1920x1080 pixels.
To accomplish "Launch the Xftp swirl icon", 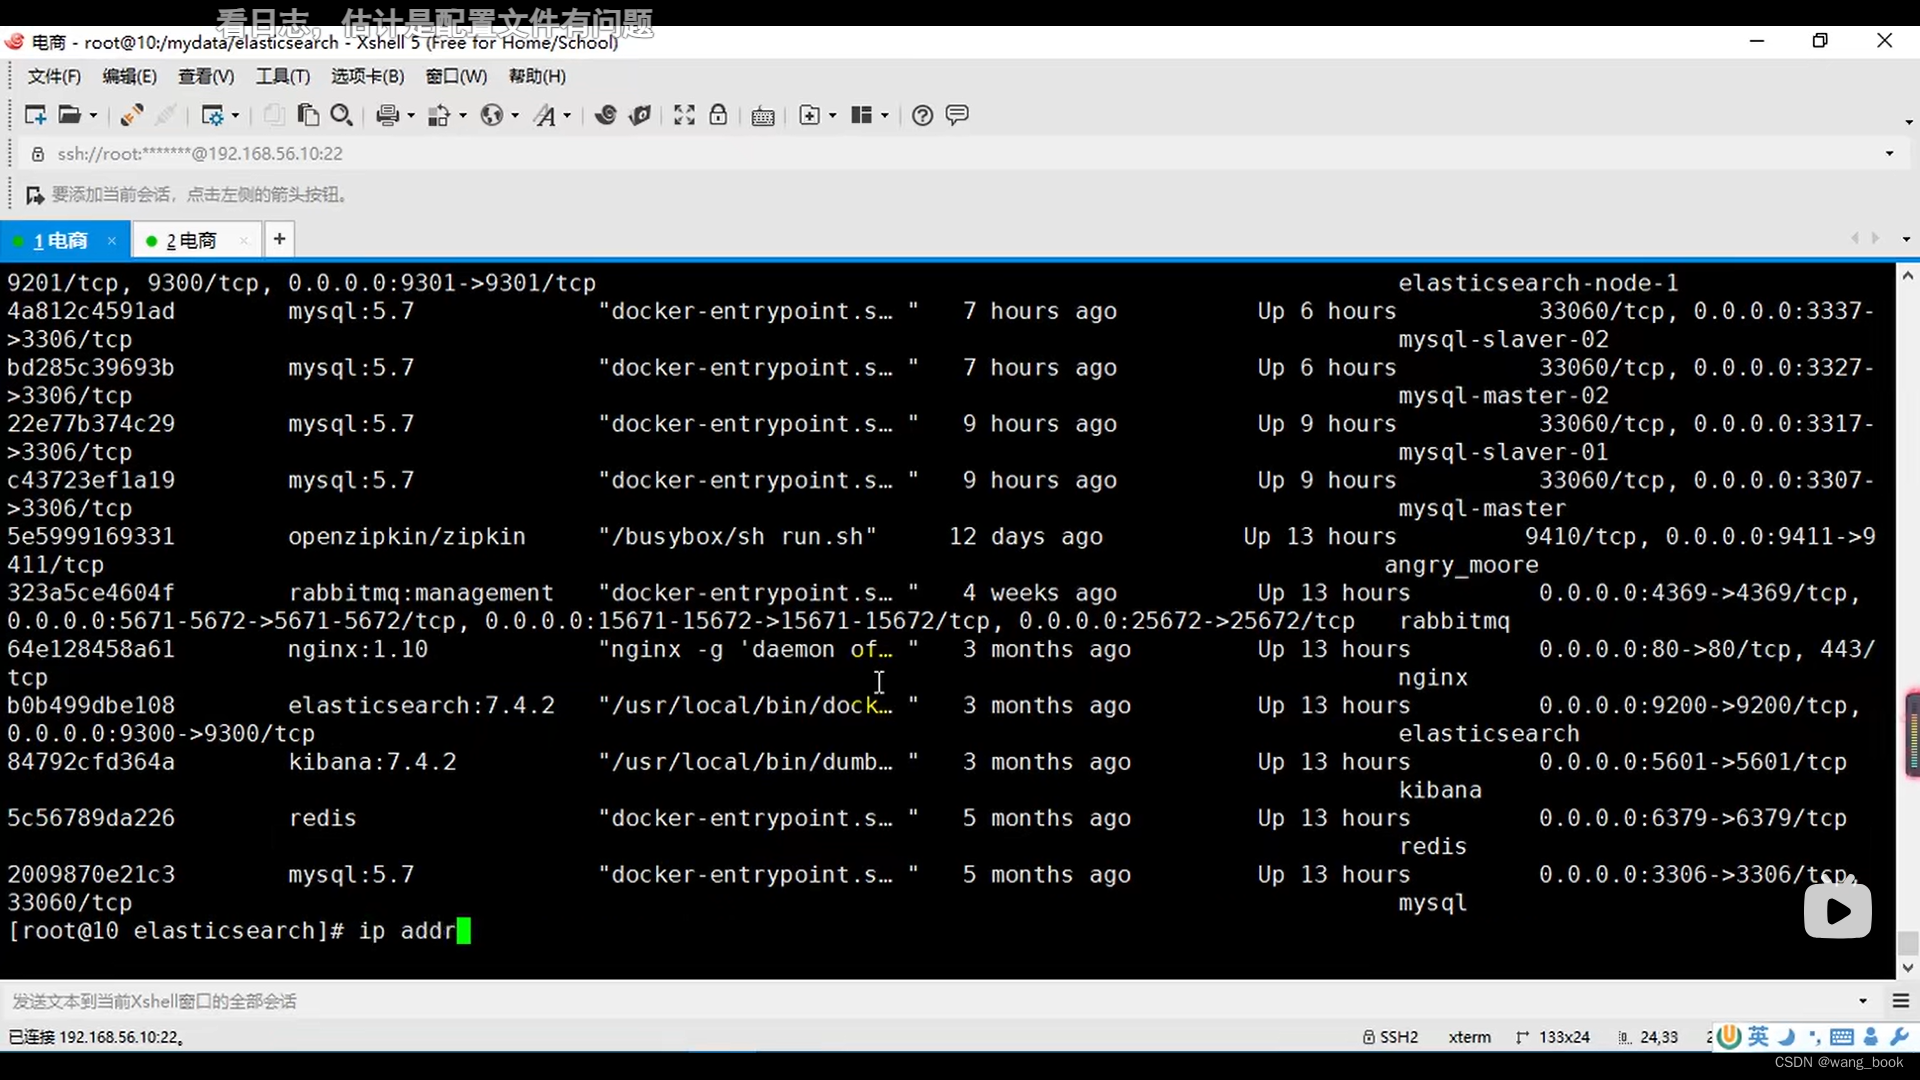I will [x=605, y=115].
